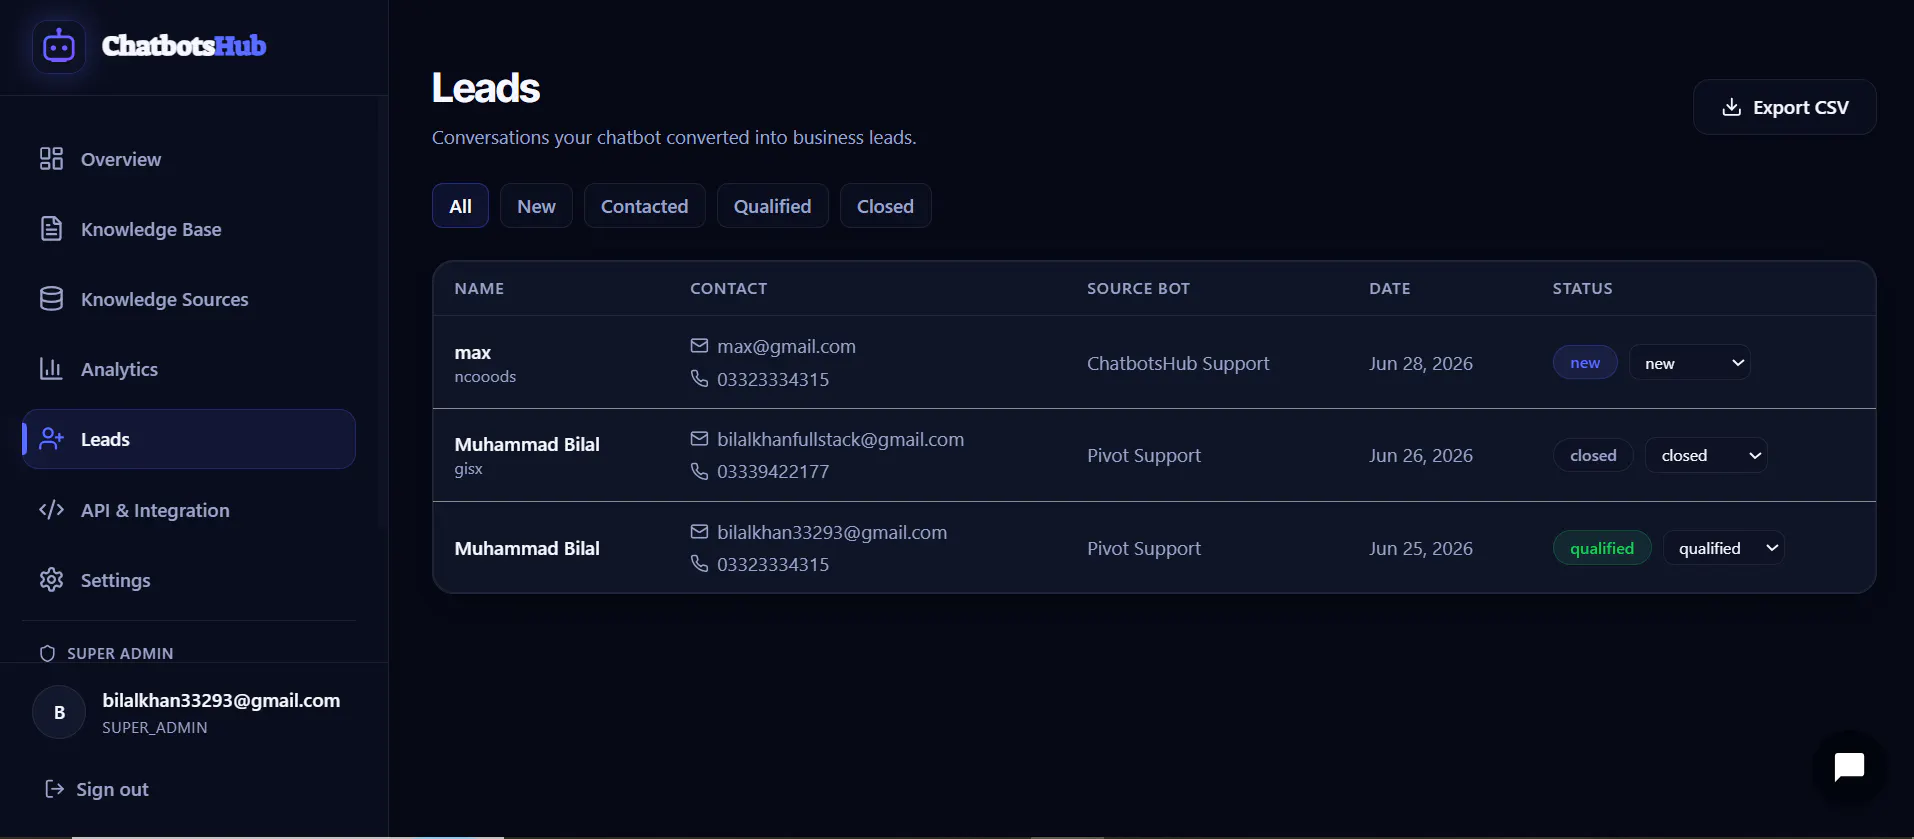Click the envelope icon beside bilalkhan33293@gmail.com in table
Screen dimensions: 1914x839
(x=699, y=532)
